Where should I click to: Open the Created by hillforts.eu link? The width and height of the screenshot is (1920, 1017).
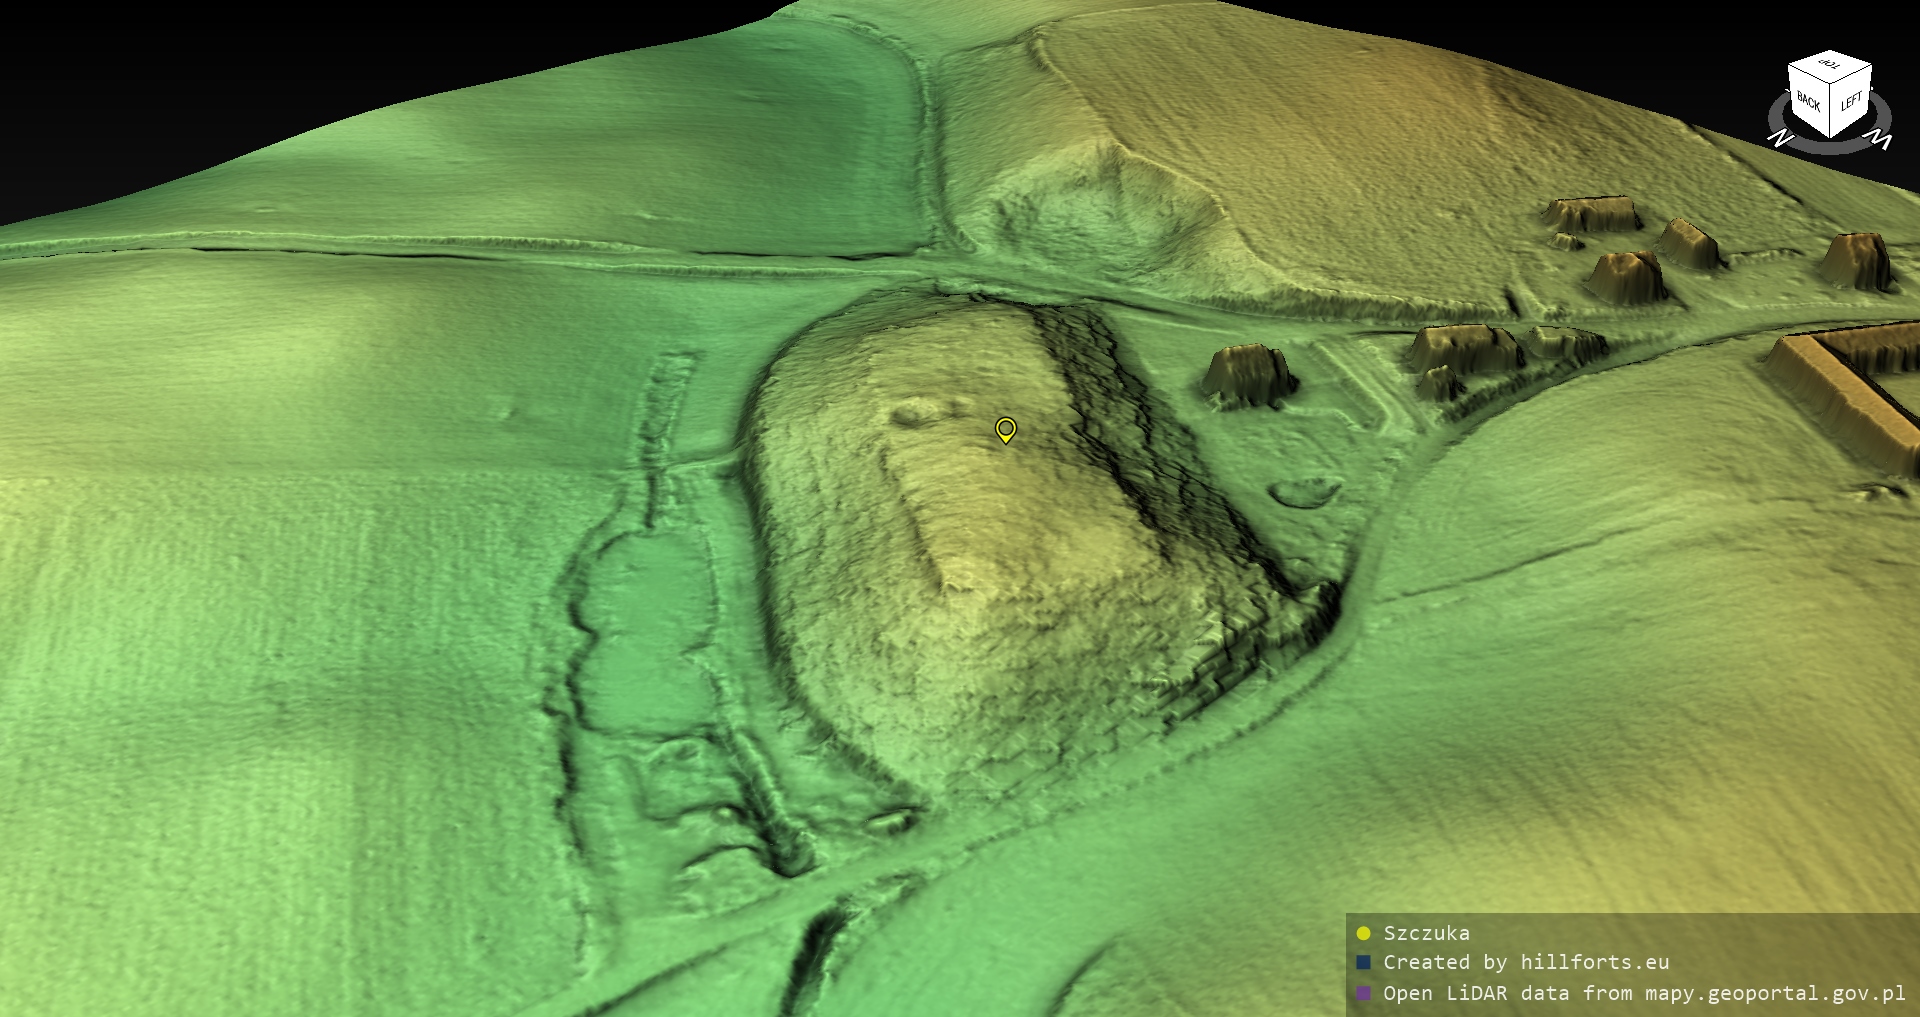(1525, 962)
